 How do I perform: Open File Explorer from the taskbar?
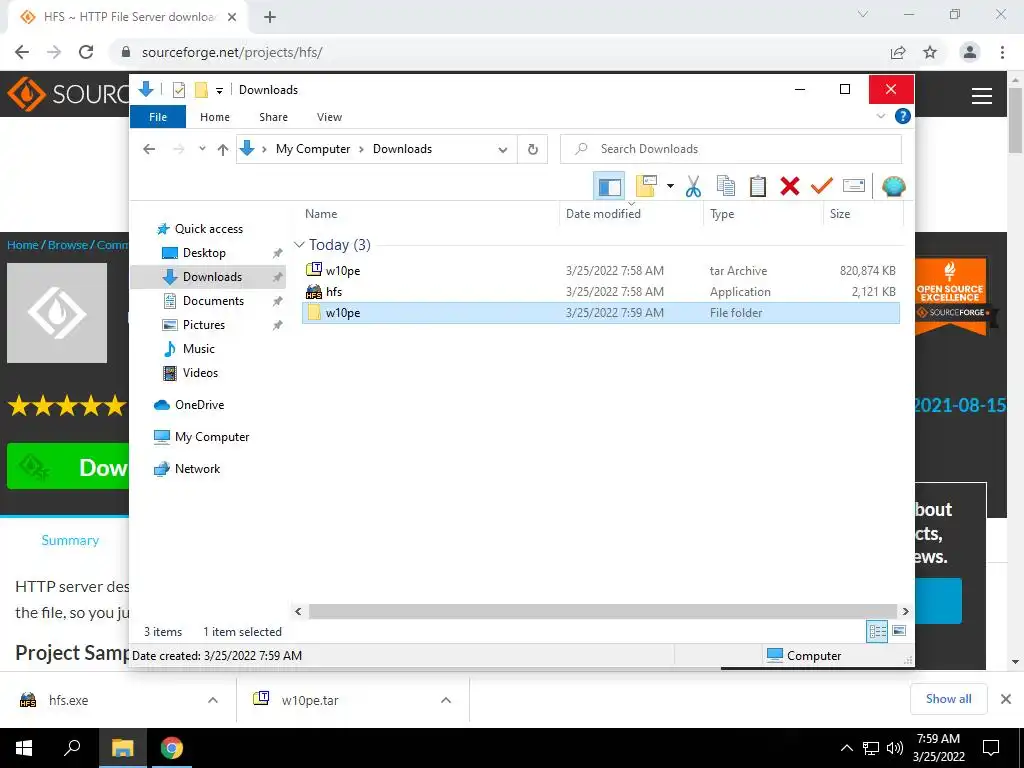click(x=122, y=748)
